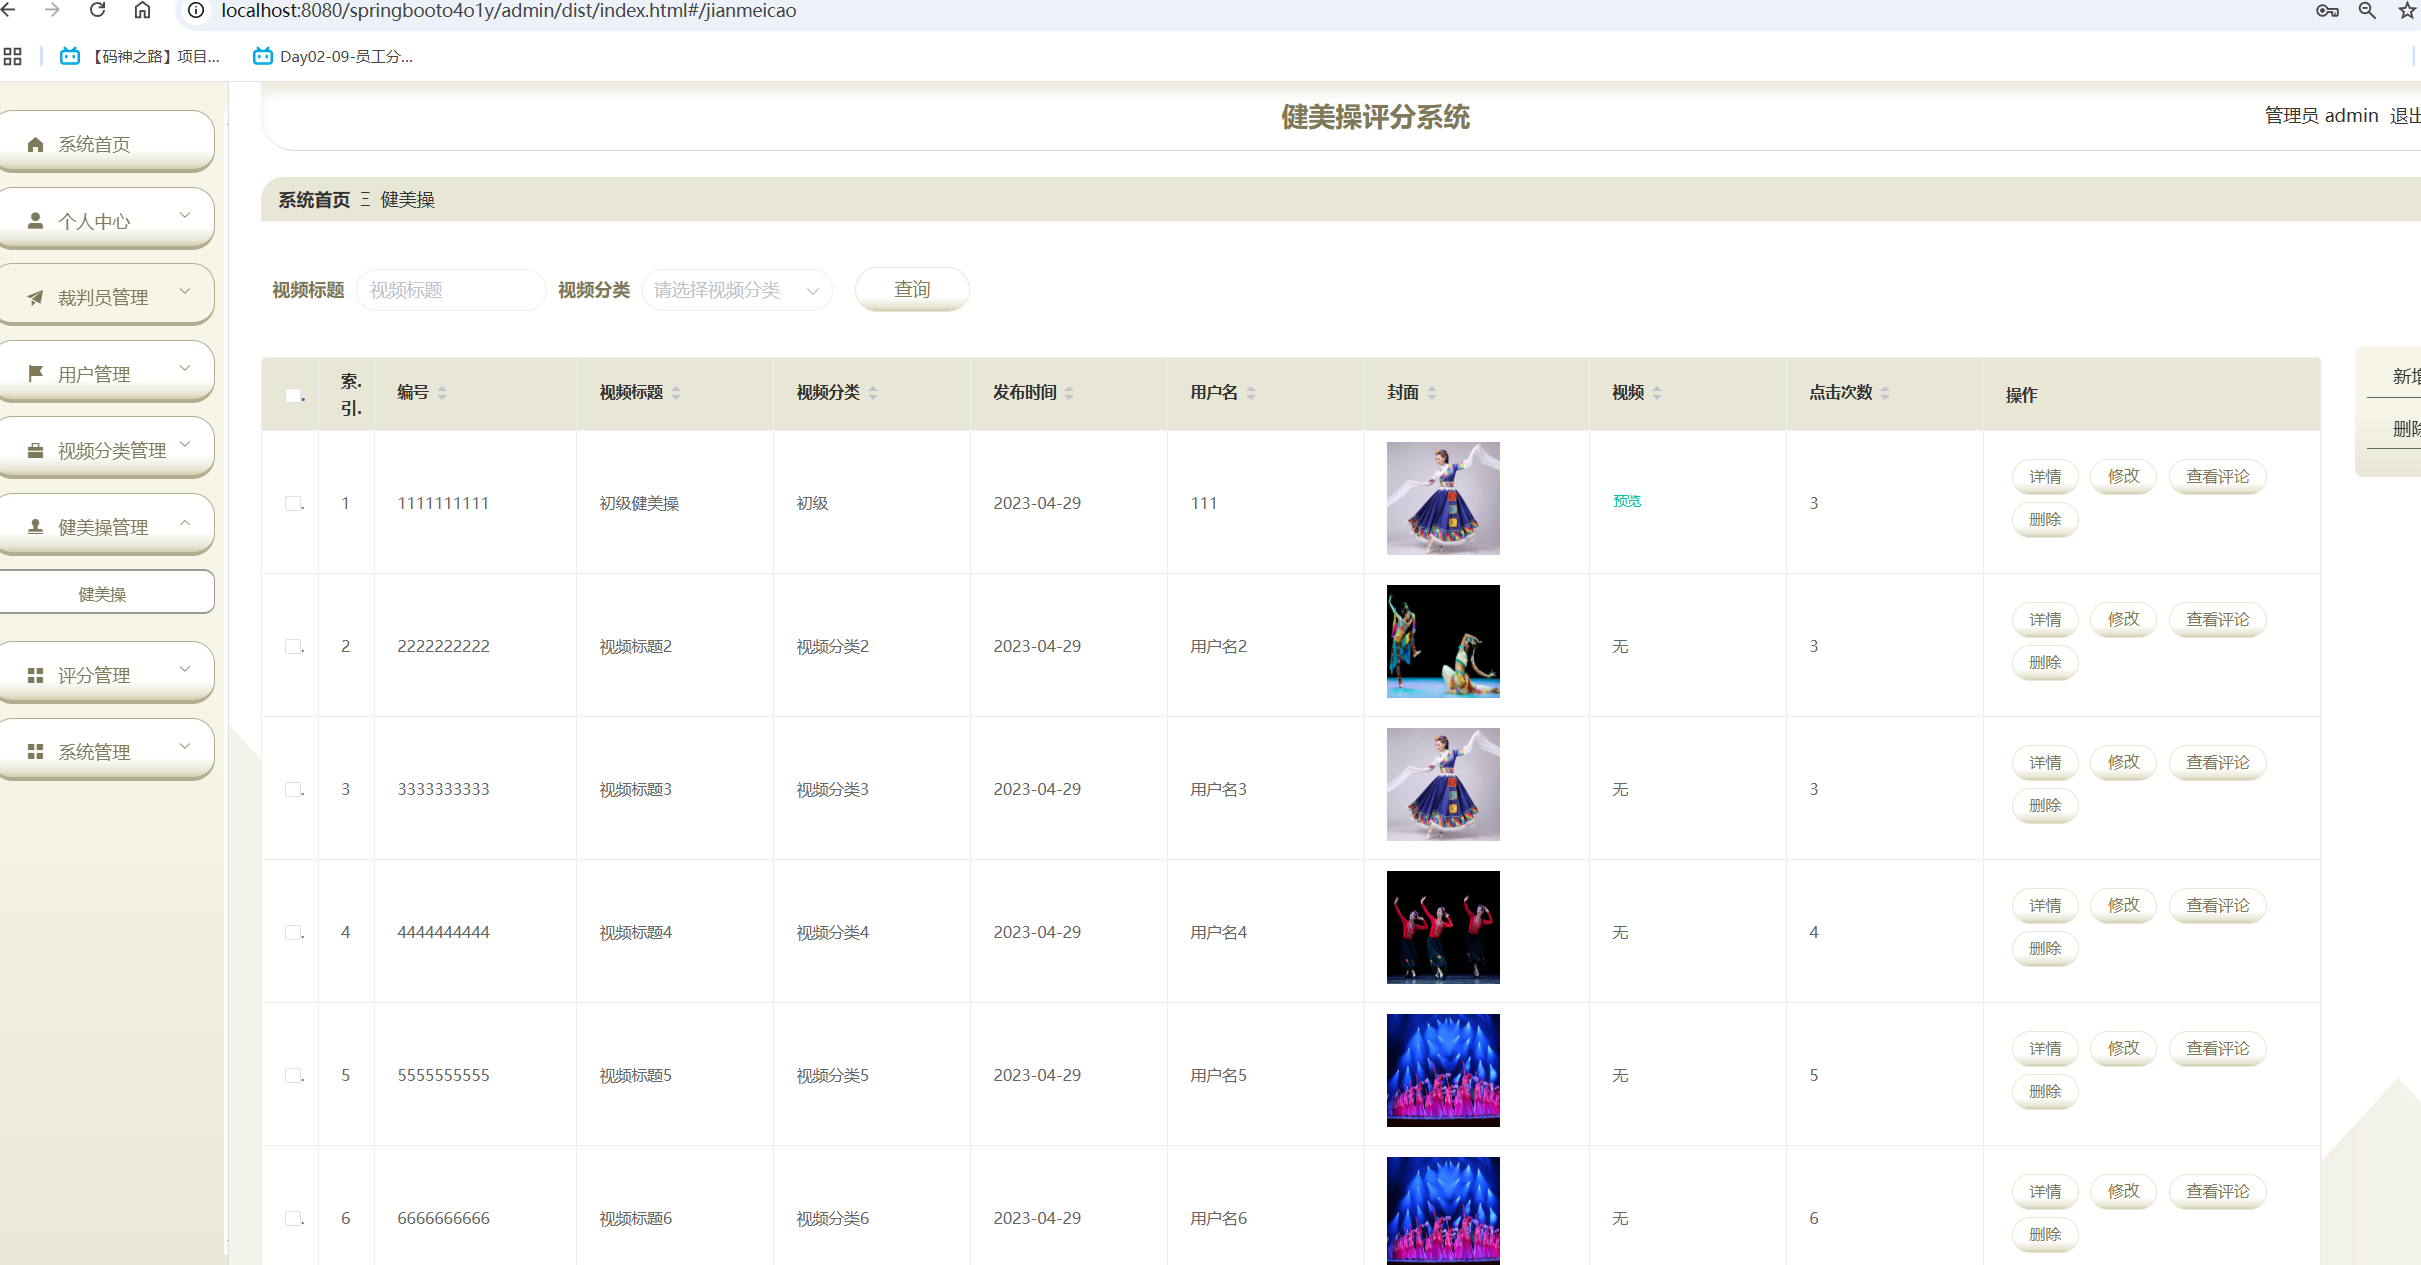Viewport: 2421px width, 1265px height.
Task: Open the Day02-09-员工分 bookmark
Action: pos(333,56)
